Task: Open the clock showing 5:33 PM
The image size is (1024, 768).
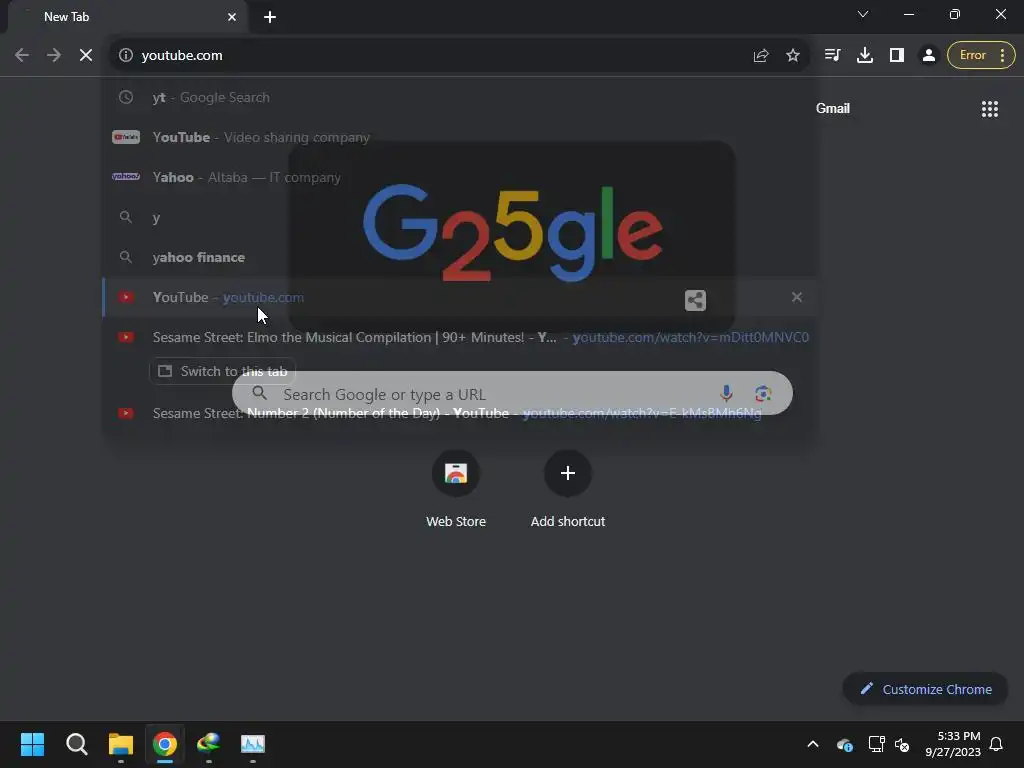Action: pos(953,744)
